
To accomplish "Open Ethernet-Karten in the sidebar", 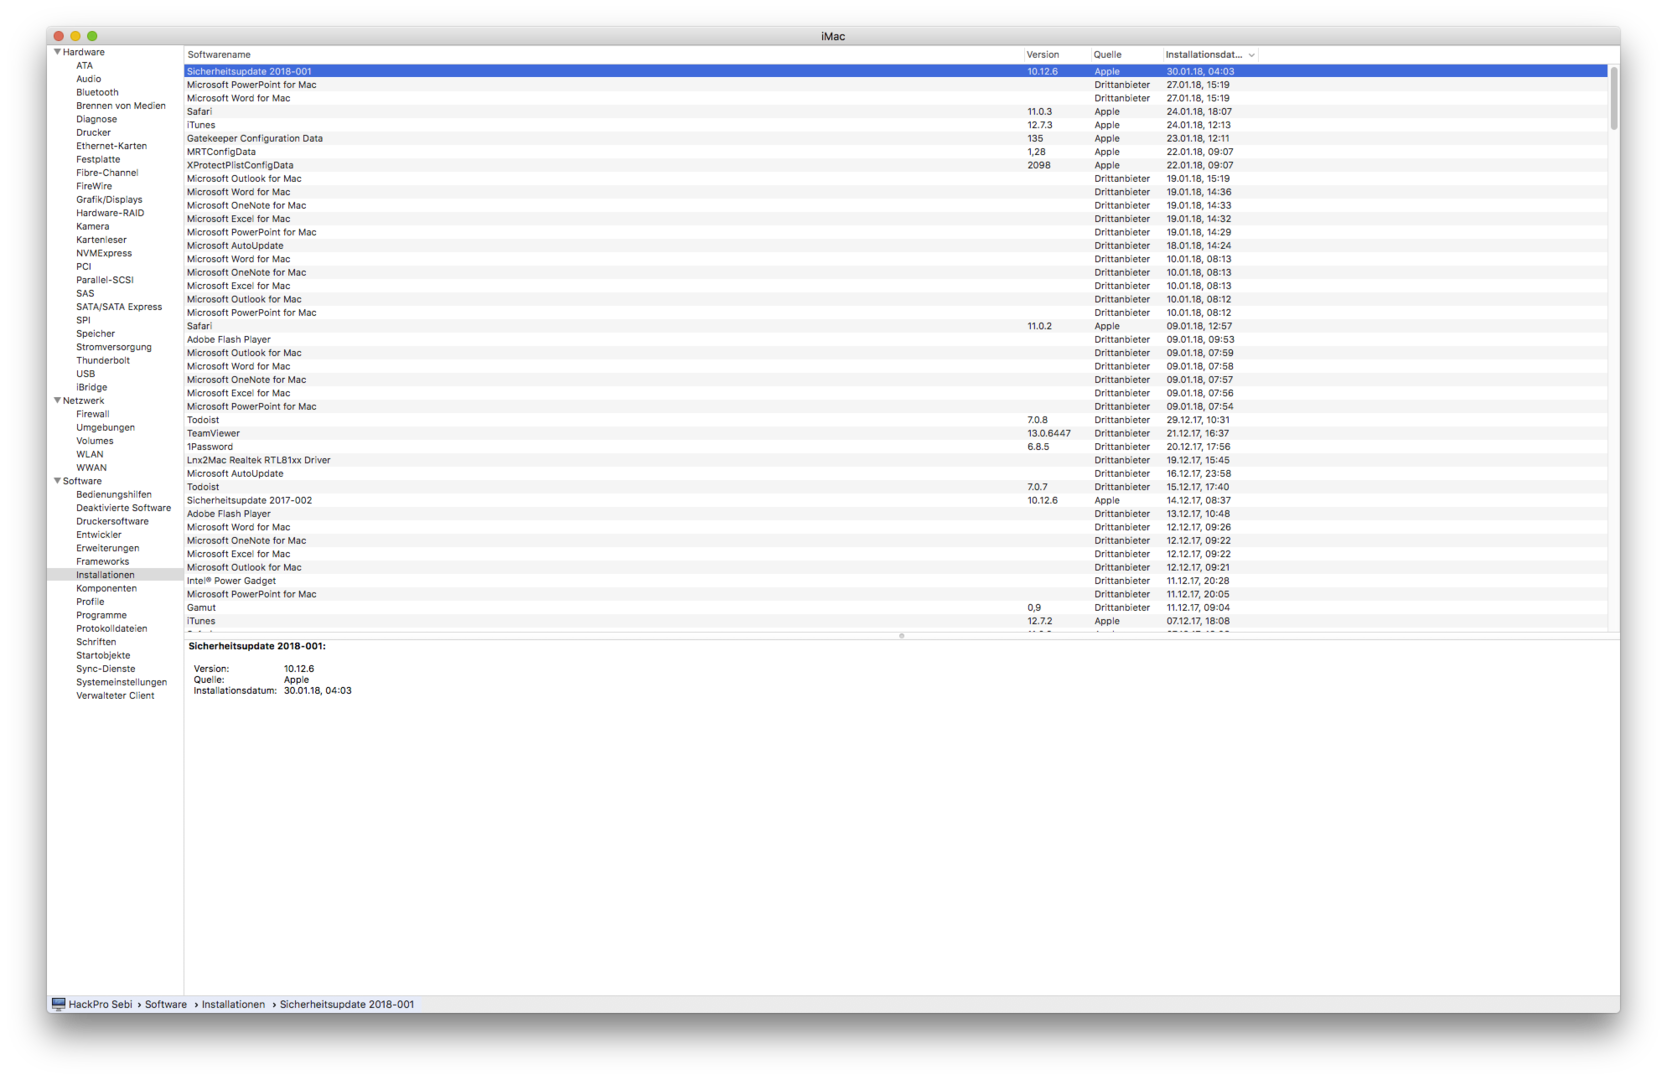I will [x=111, y=146].
